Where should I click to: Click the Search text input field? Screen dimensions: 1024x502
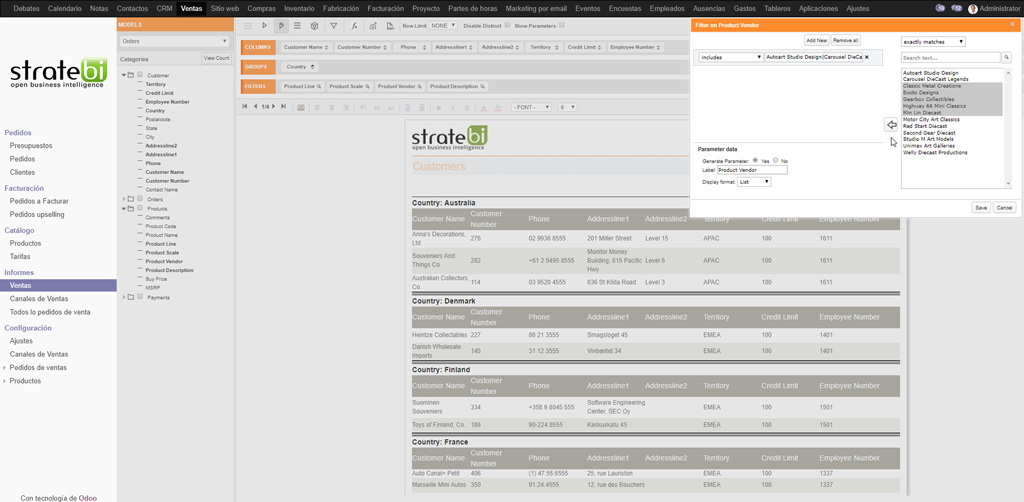pos(950,58)
